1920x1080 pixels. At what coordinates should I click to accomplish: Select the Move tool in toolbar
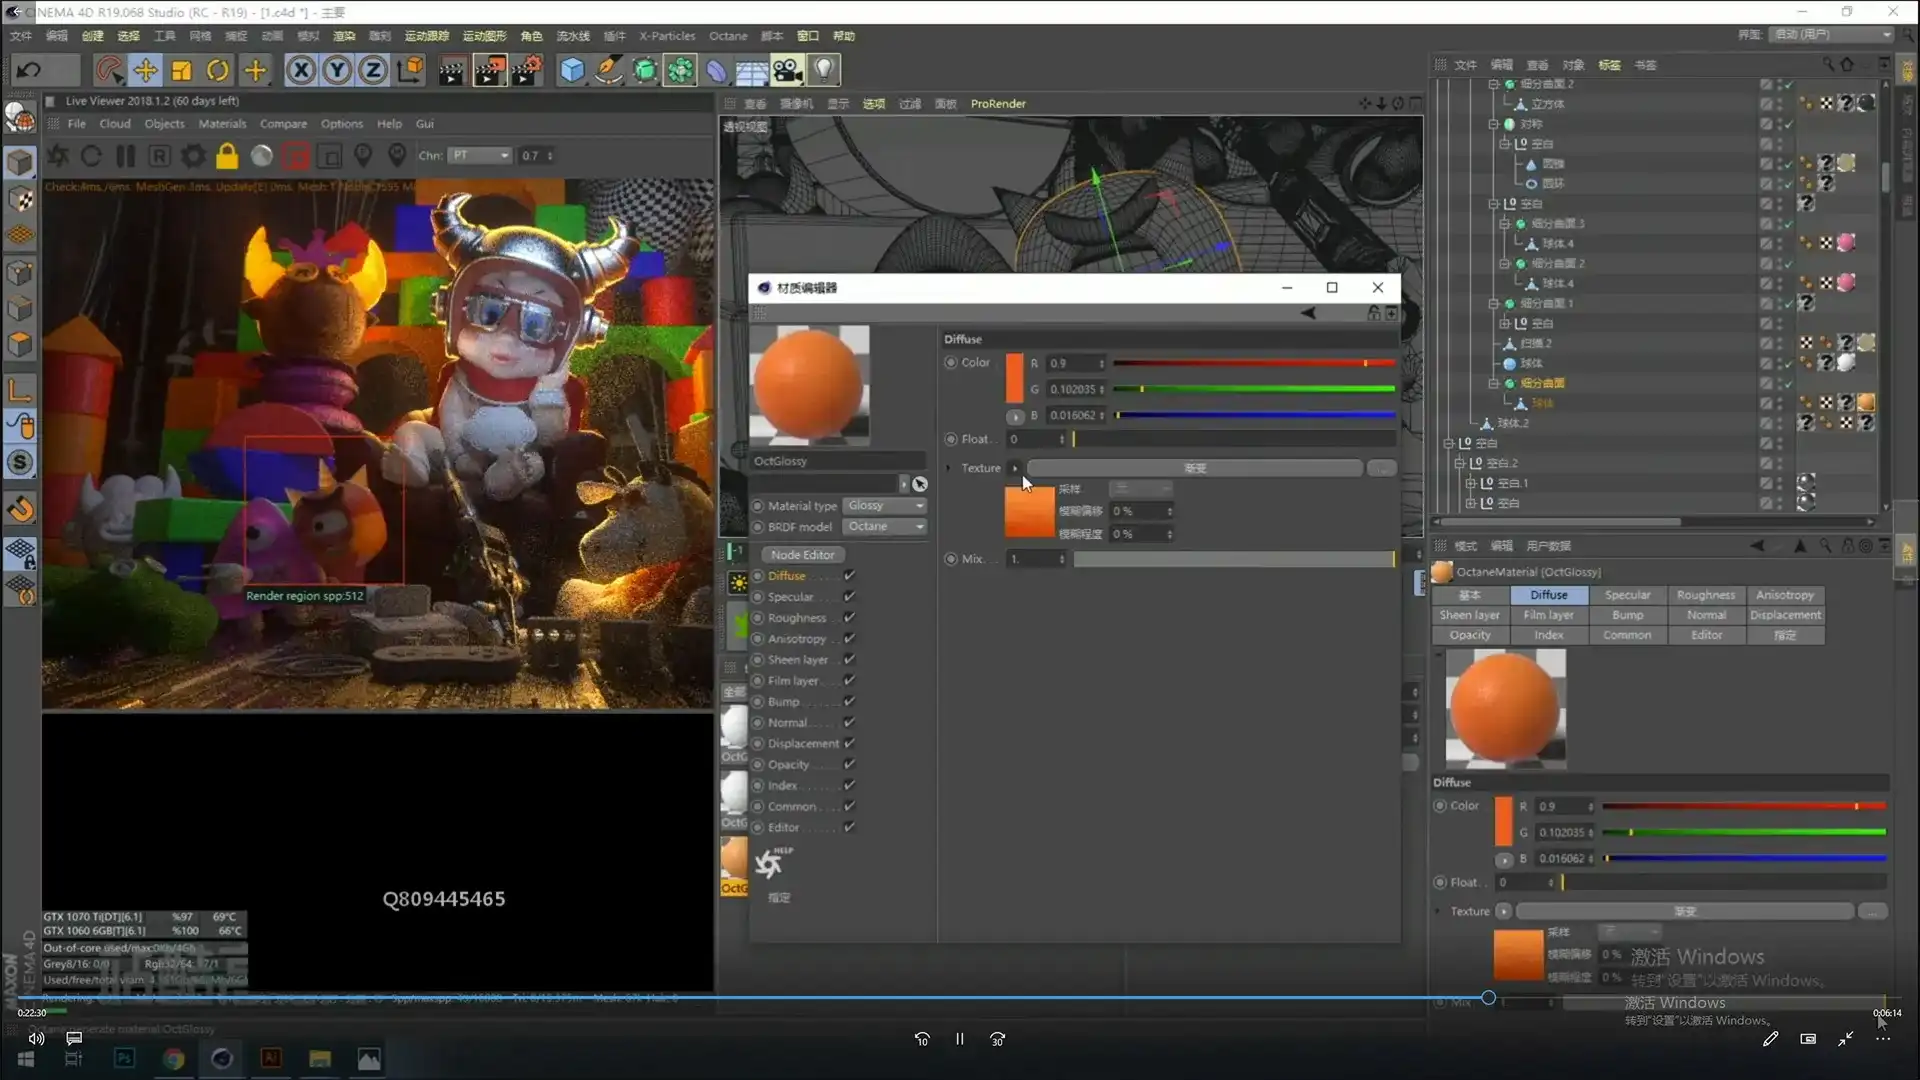click(146, 70)
